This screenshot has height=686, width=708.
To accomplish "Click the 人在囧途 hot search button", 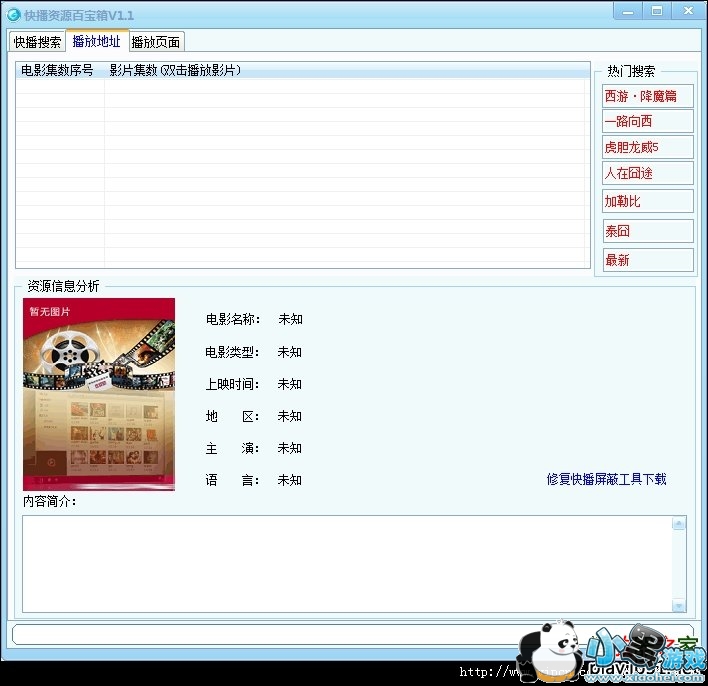I will (x=647, y=173).
